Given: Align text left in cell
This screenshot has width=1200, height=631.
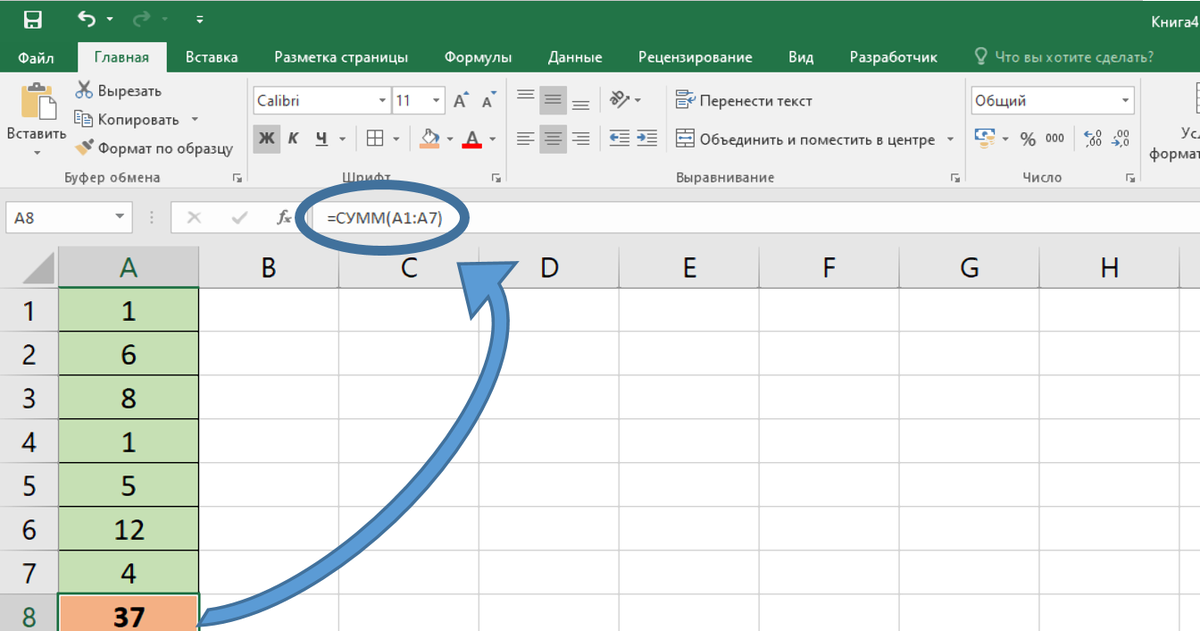Looking at the screenshot, I should [525, 138].
